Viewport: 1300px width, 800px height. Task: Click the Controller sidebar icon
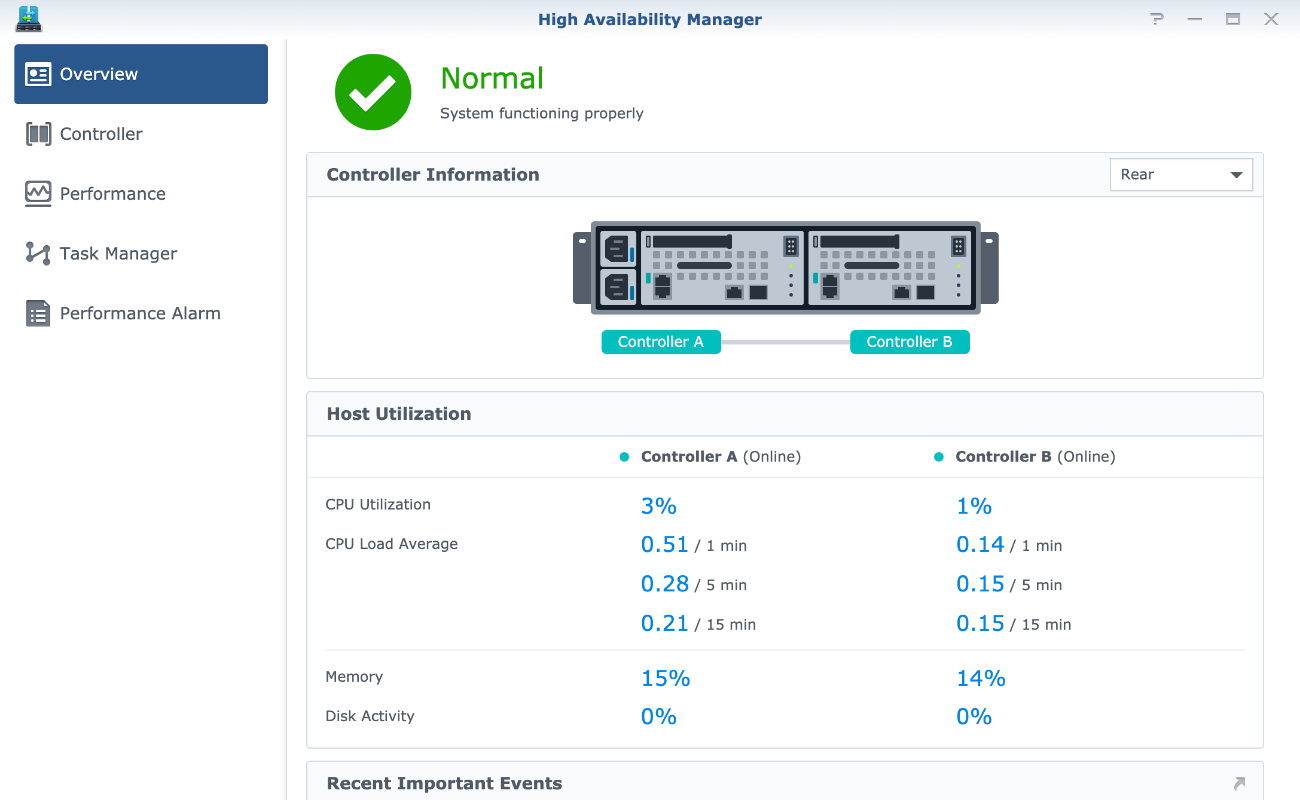pos(38,134)
